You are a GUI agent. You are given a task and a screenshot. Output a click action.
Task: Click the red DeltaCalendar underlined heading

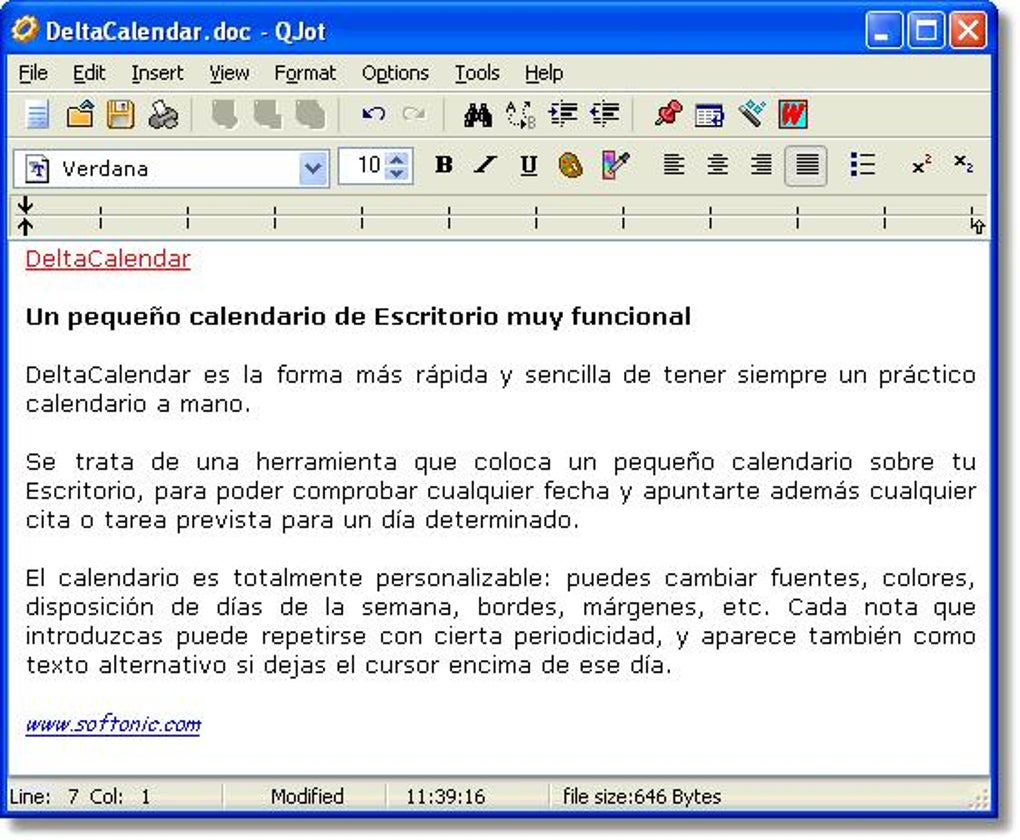coord(108,259)
